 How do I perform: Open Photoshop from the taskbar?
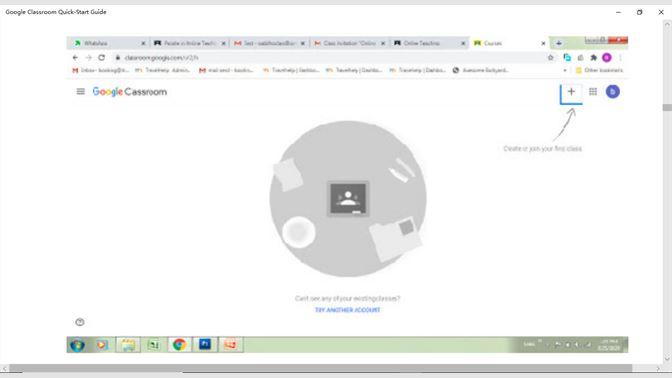pyautogui.click(x=205, y=345)
